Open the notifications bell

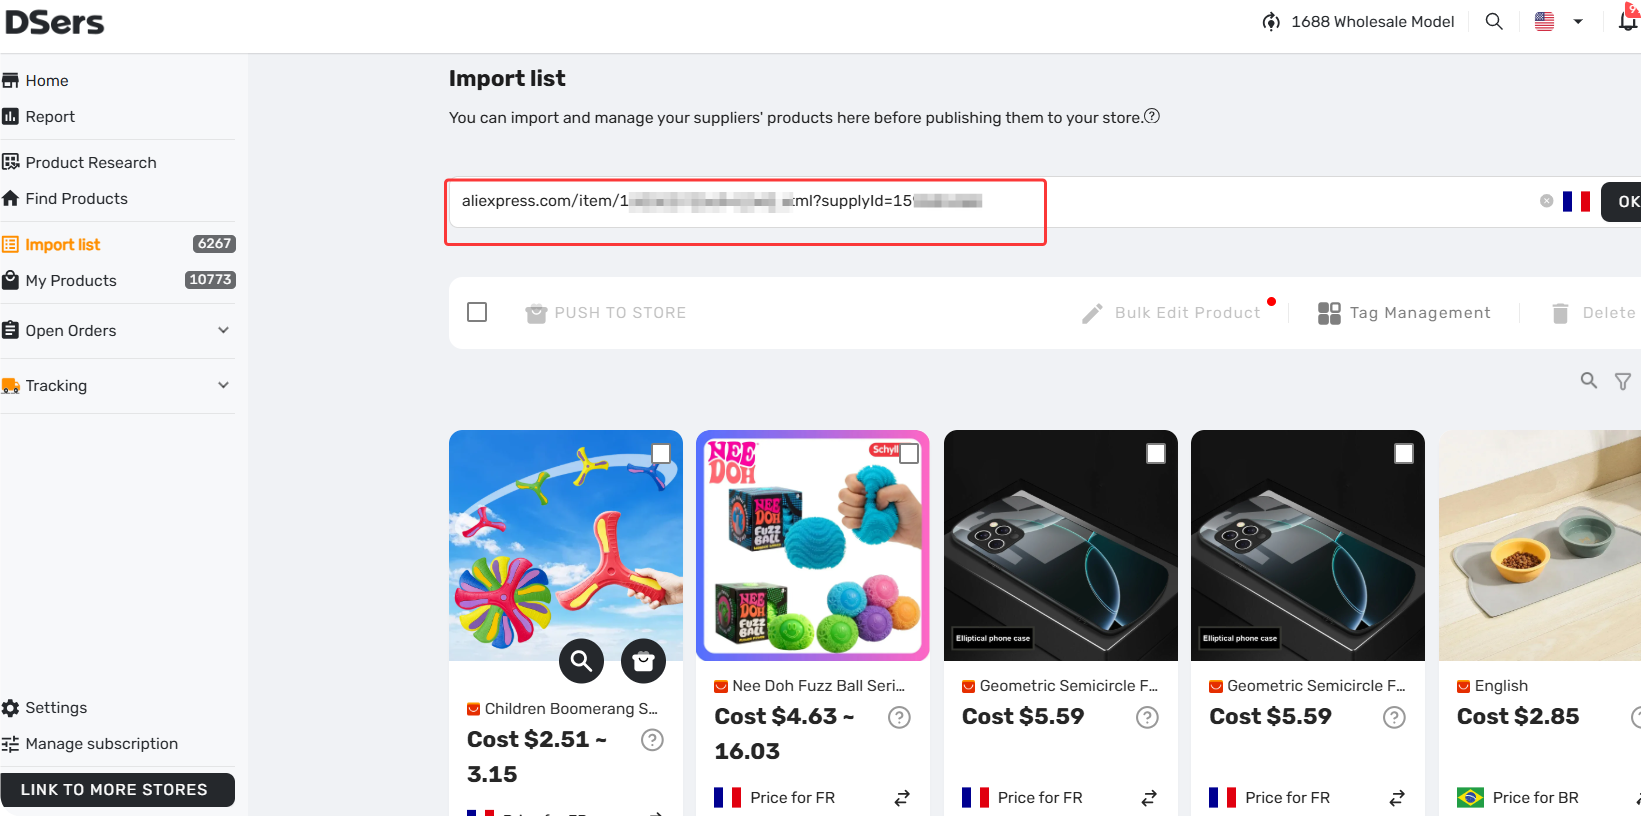[x=1629, y=20]
